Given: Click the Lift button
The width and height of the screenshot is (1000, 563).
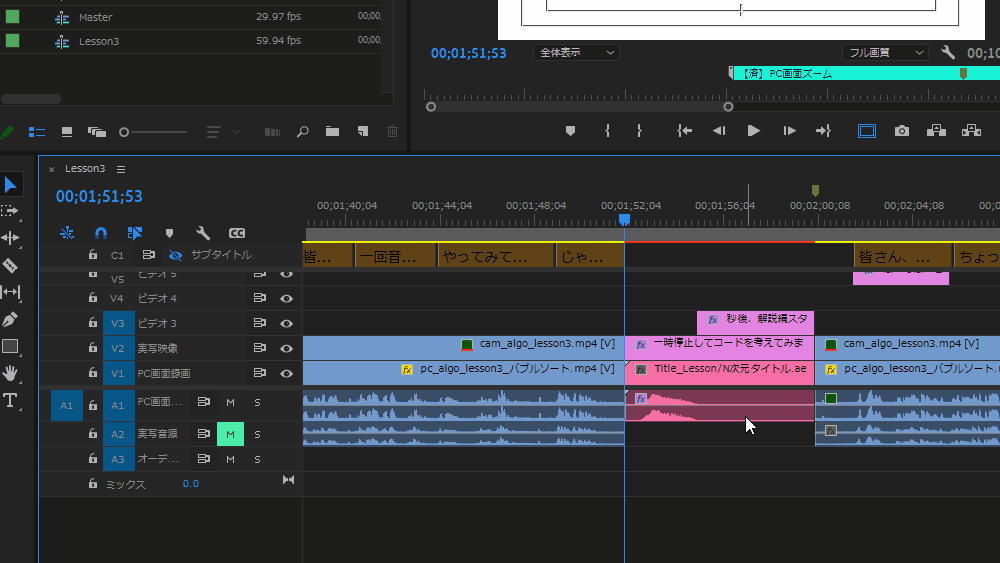Looking at the screenshot, I should click(936, 131).
